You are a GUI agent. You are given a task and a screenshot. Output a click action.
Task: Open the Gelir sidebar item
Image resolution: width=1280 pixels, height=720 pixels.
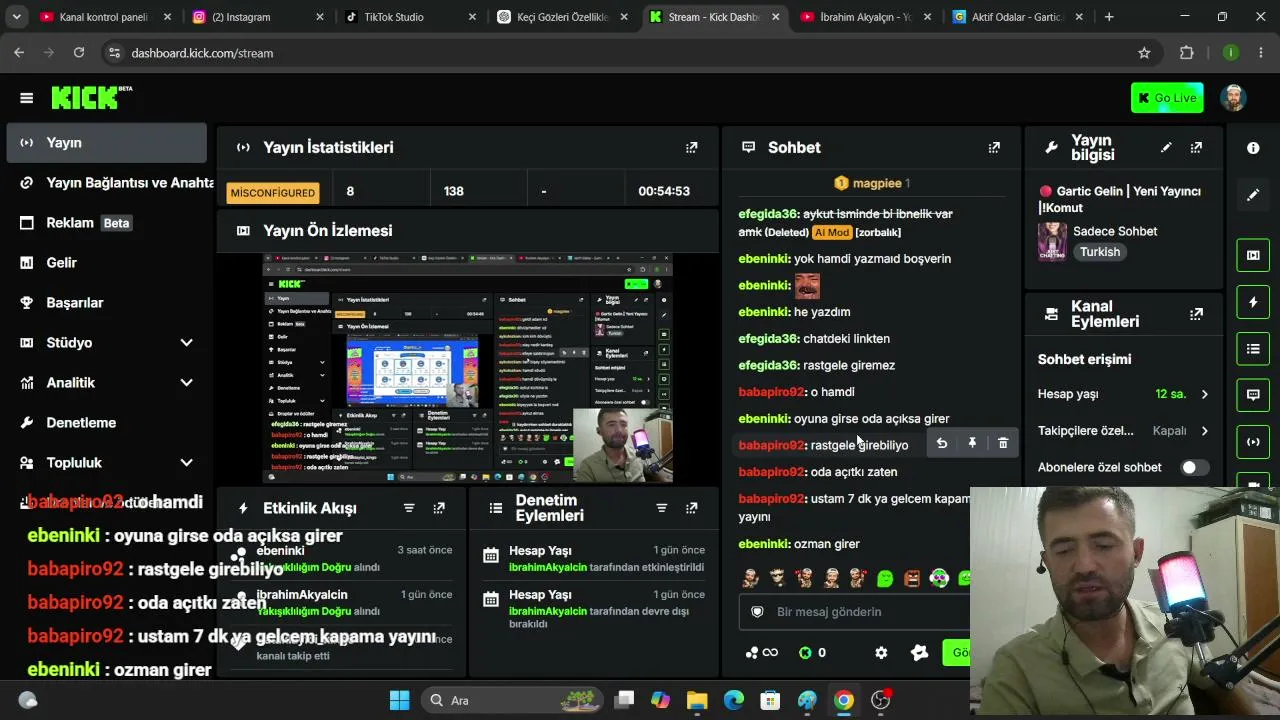(106, 263)
